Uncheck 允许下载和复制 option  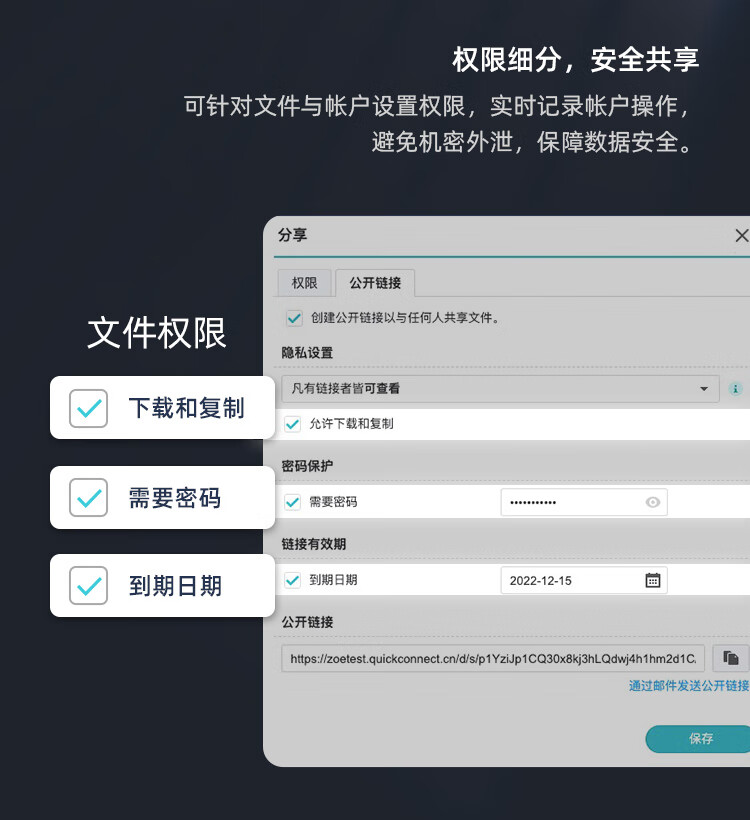293,424
